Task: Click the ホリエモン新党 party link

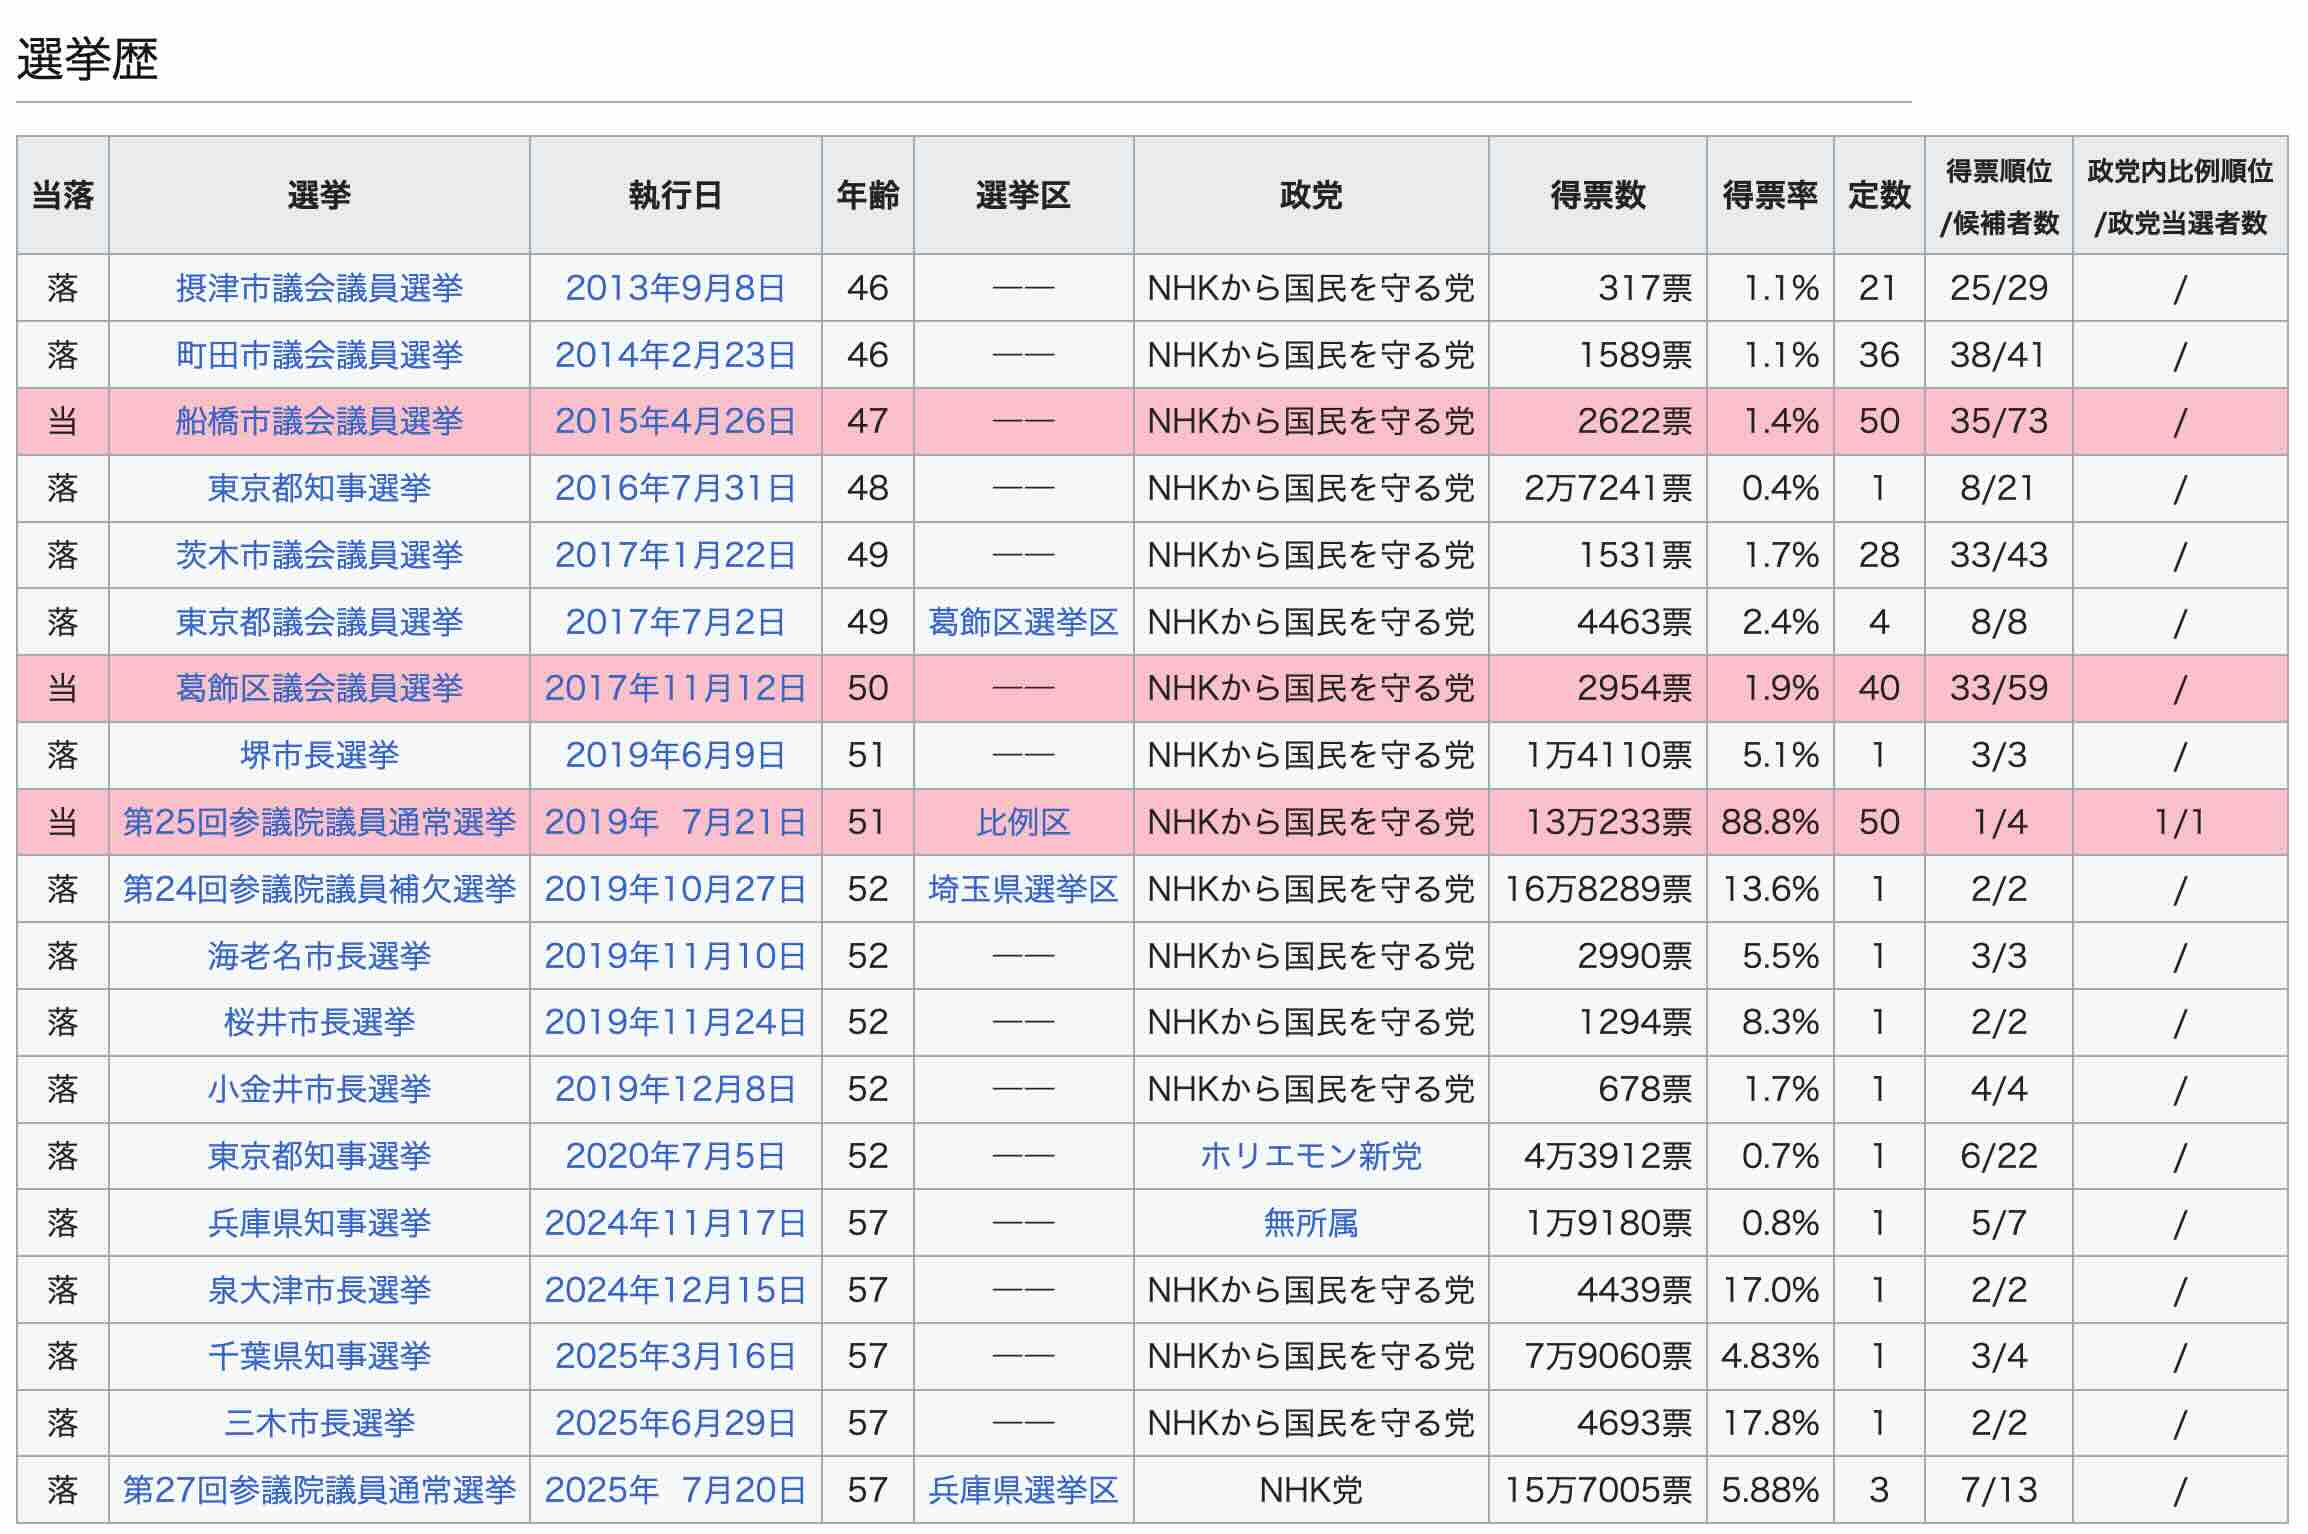Action: point(1310,1156)
